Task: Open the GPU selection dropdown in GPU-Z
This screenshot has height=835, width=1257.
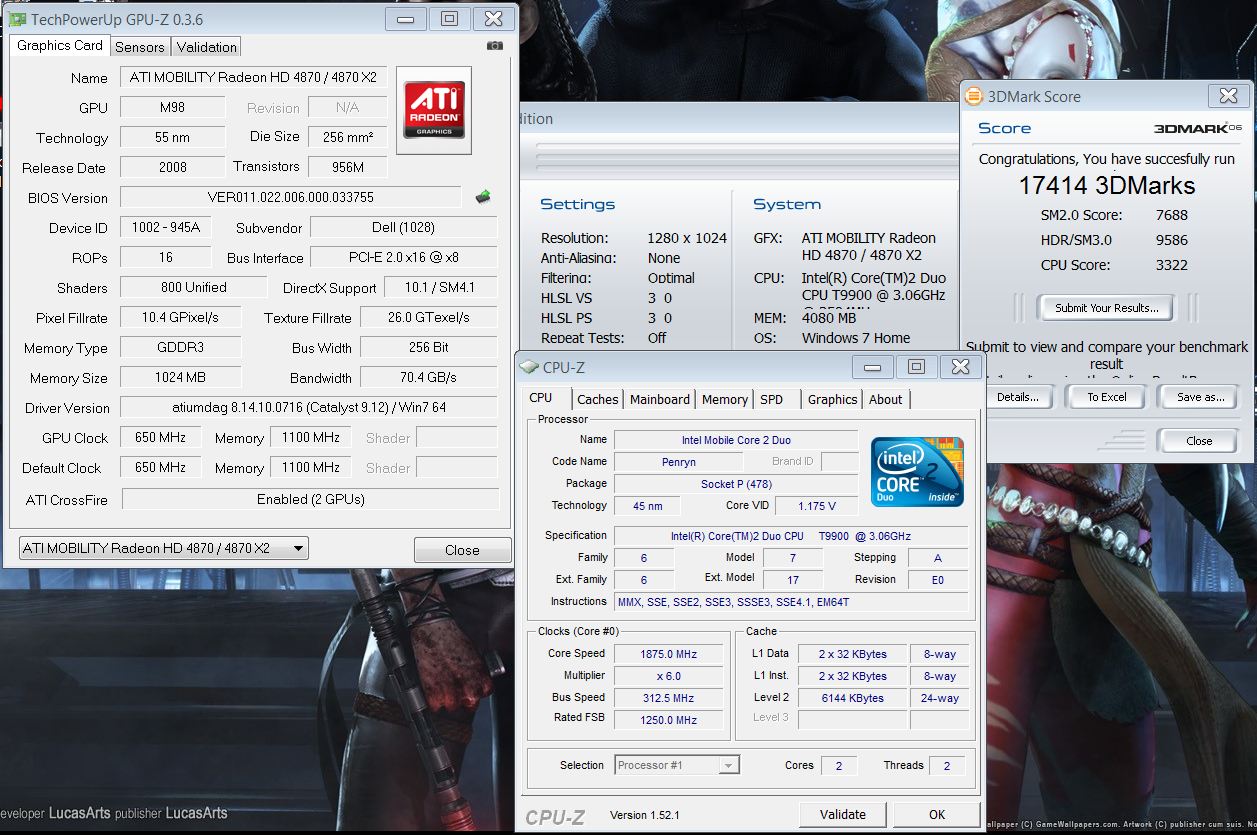Action: (297, 549)
